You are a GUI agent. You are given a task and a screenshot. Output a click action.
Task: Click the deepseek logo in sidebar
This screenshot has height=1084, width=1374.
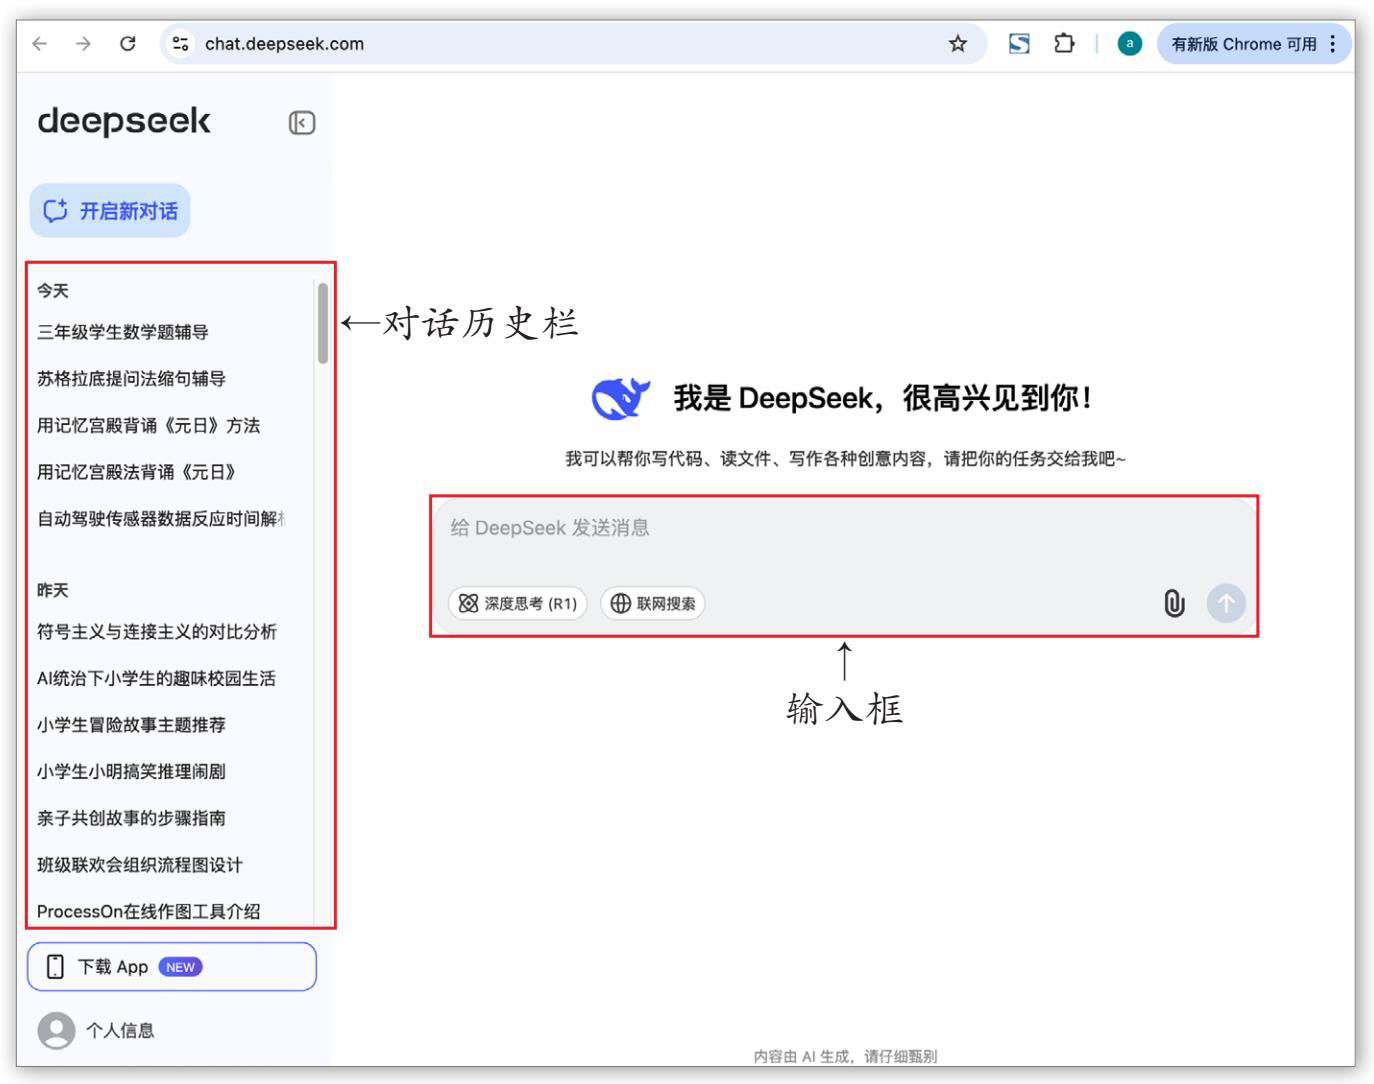point(124,121)
